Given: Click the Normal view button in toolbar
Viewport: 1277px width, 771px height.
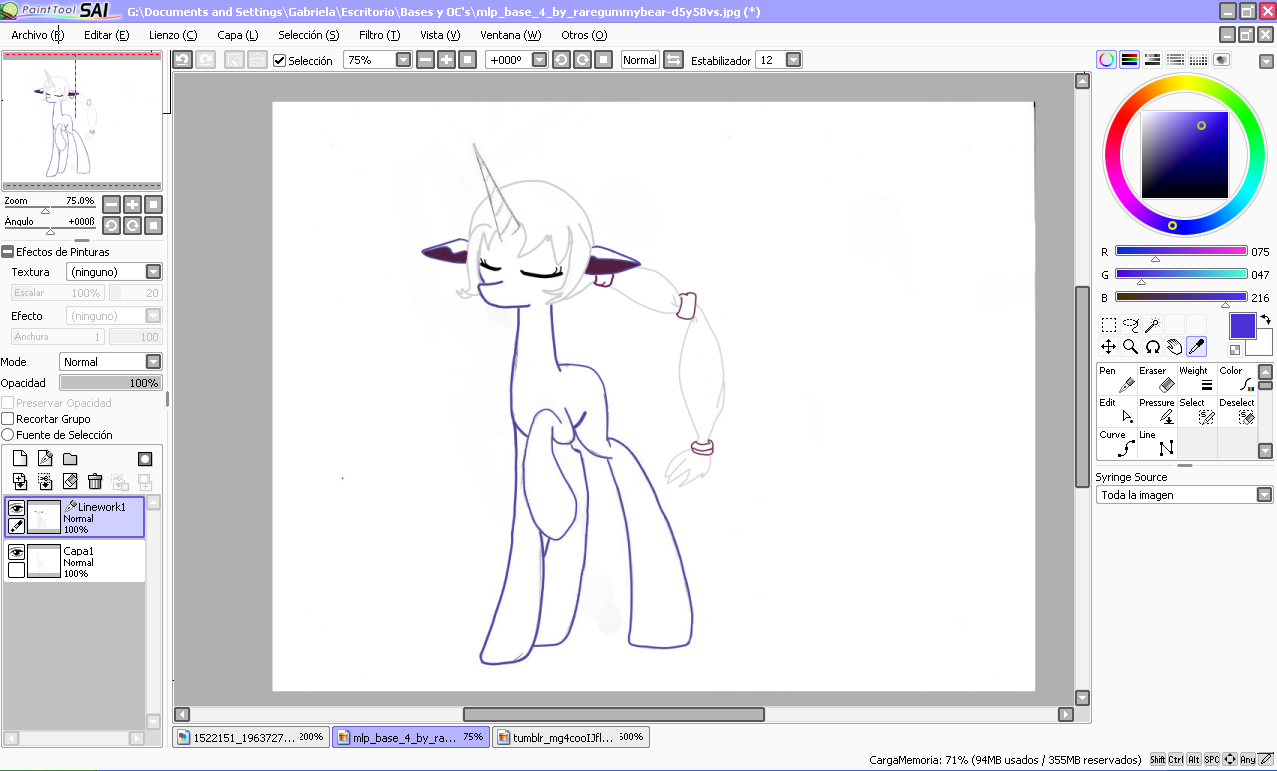Looking at the screenshot, I should (x=640, y=60).
